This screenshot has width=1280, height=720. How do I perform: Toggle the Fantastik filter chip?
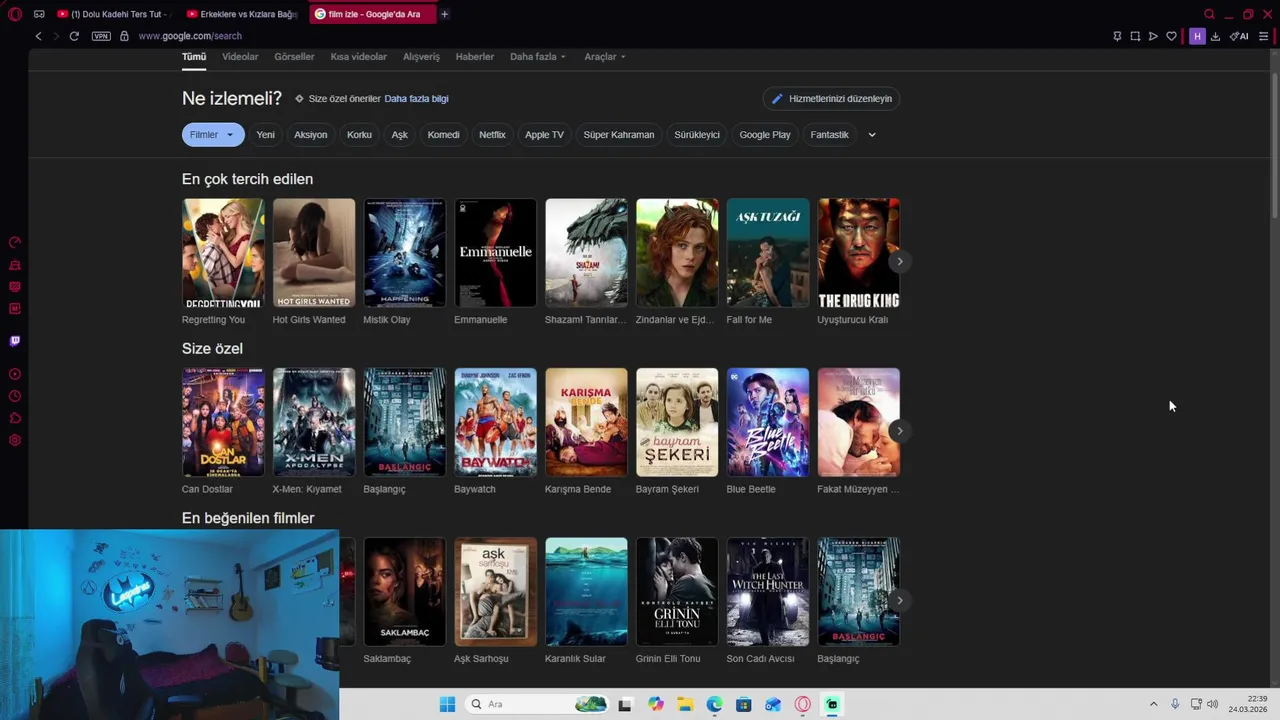point(829,135)
